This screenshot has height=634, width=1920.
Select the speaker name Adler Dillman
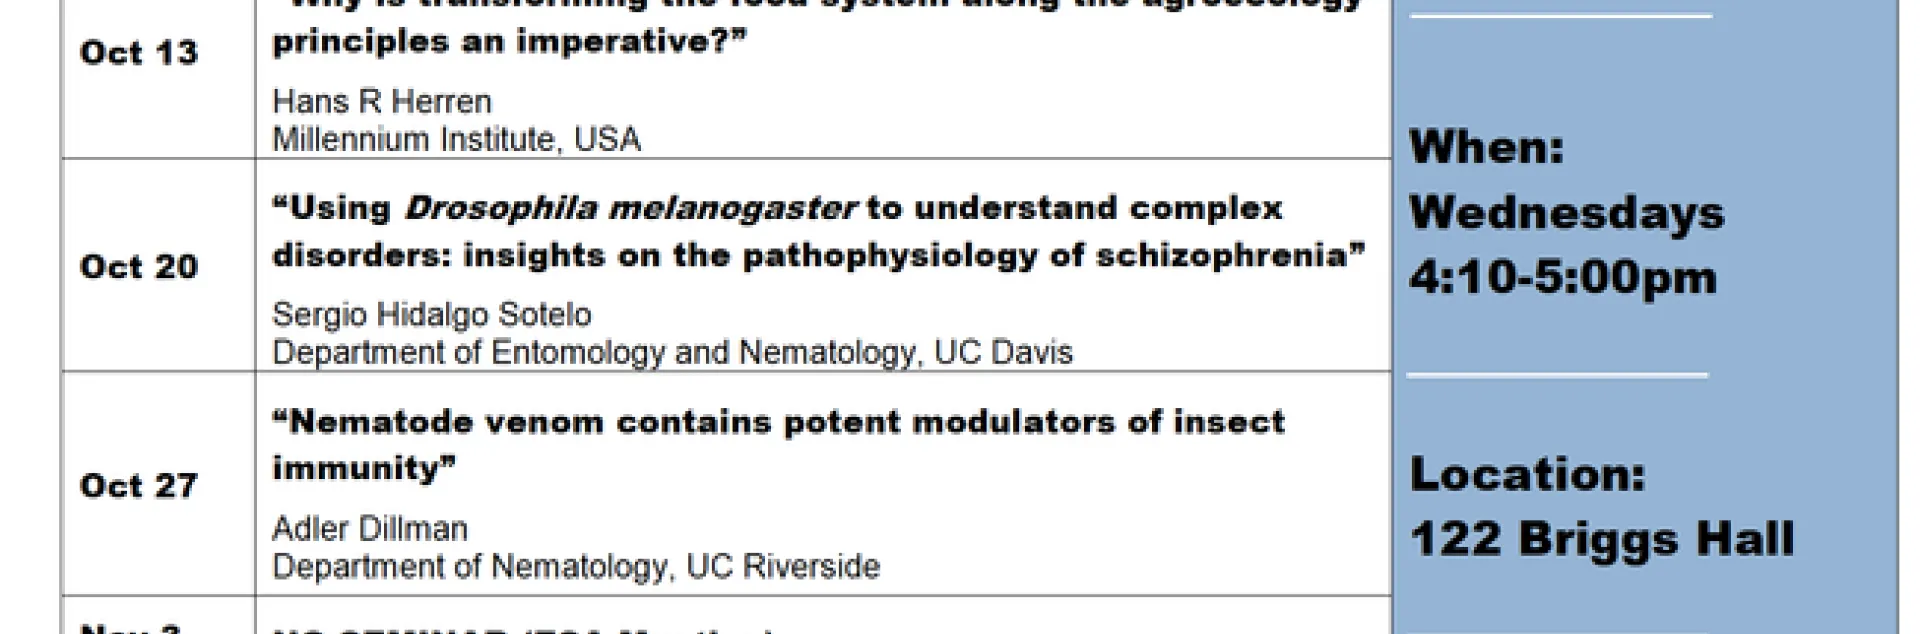pyautogui.click(x=370, y=529)
